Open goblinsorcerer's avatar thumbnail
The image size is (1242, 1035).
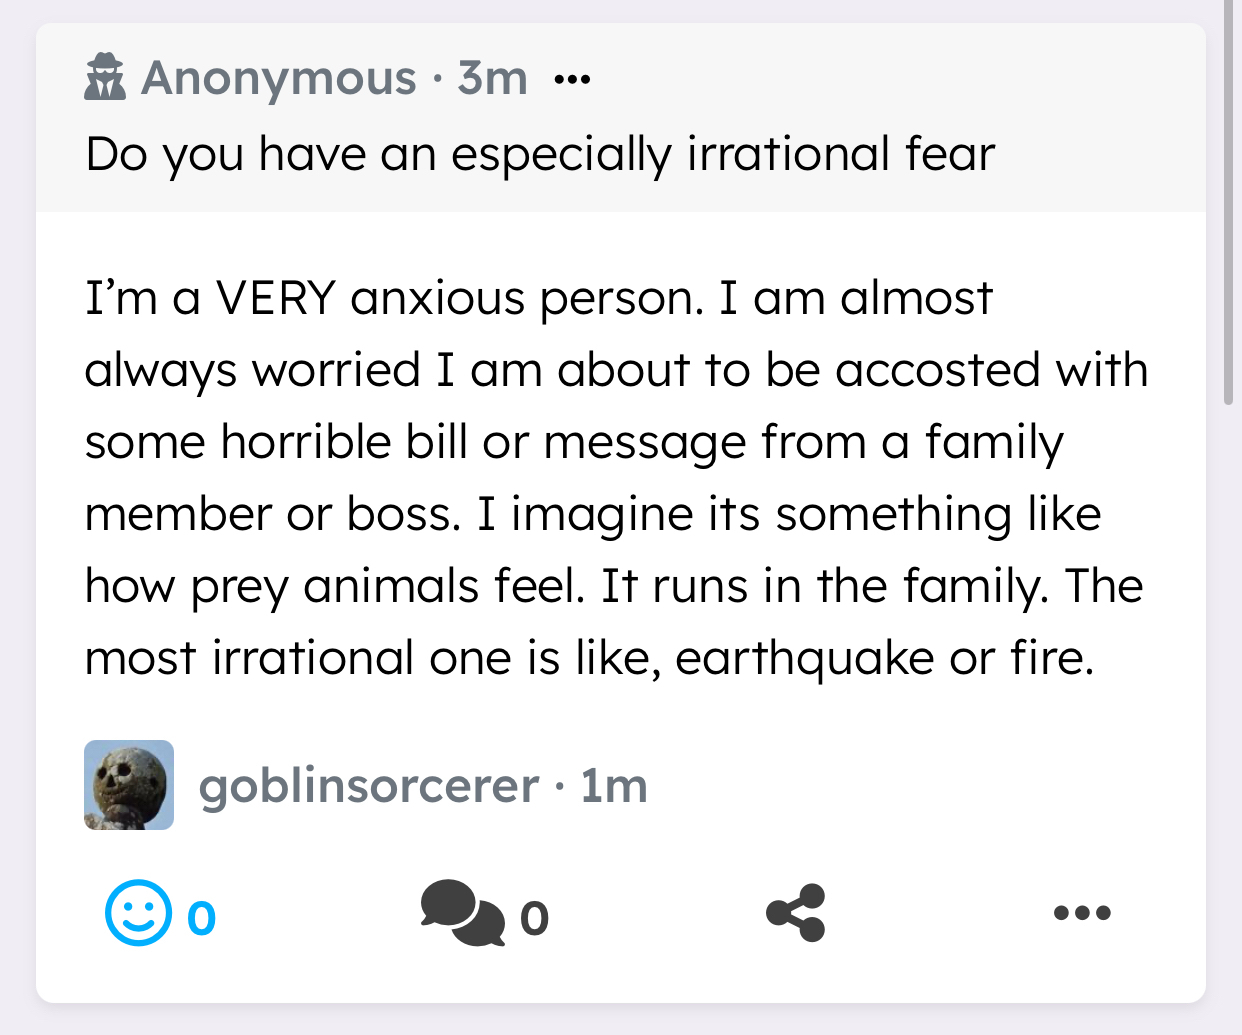(x=129, y=785)
